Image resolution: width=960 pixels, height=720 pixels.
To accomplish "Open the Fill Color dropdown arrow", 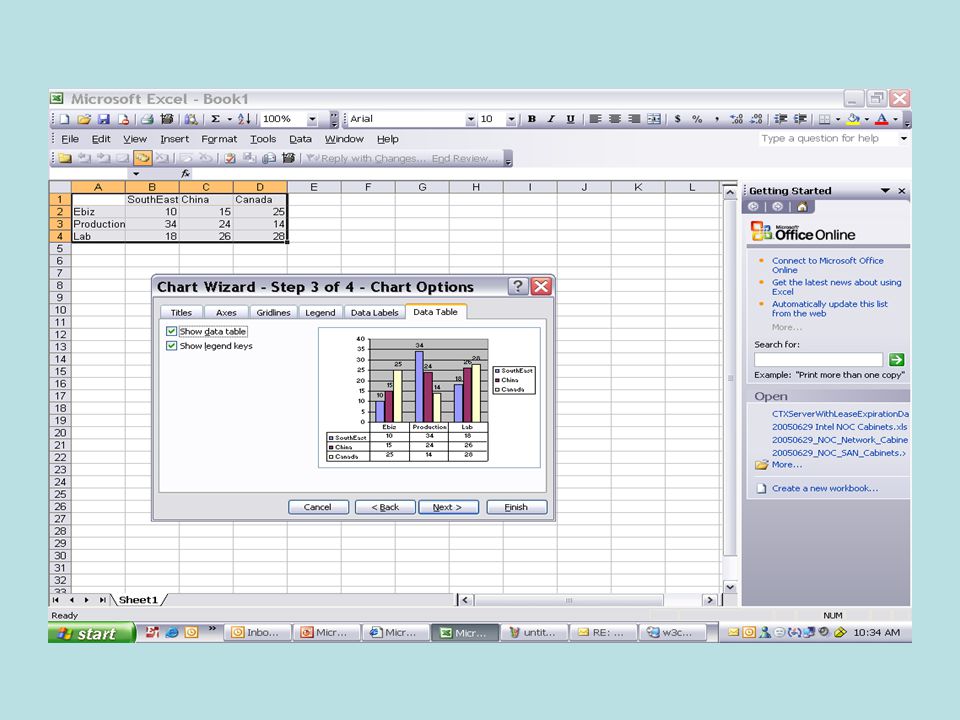I will (x=867, y=119).
